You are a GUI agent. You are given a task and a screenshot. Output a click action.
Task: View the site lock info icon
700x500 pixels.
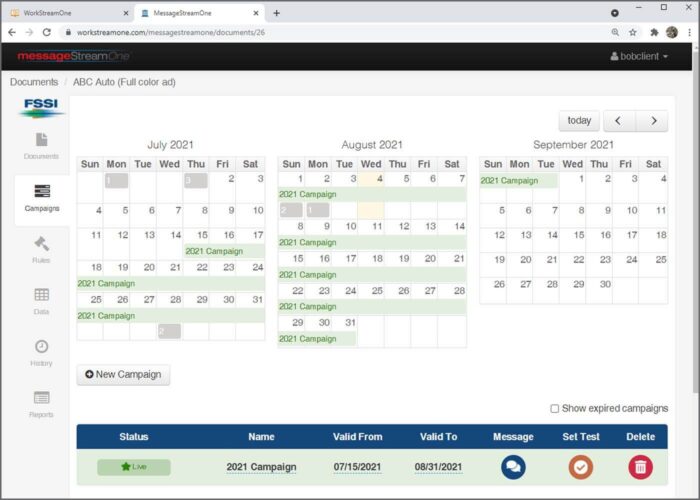point(68,32)
